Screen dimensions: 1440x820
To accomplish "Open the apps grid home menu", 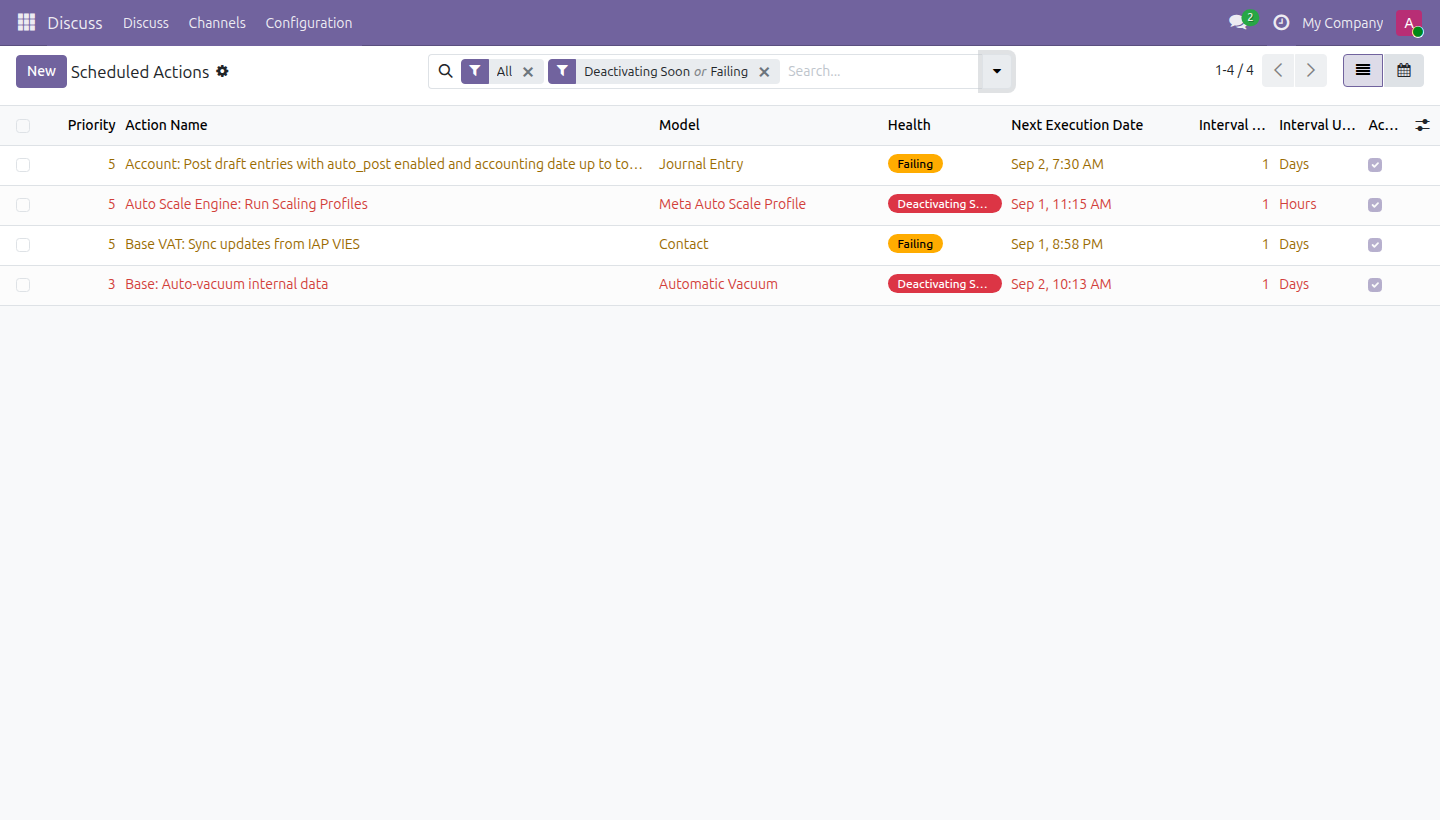I will click(x=26, y=22).
